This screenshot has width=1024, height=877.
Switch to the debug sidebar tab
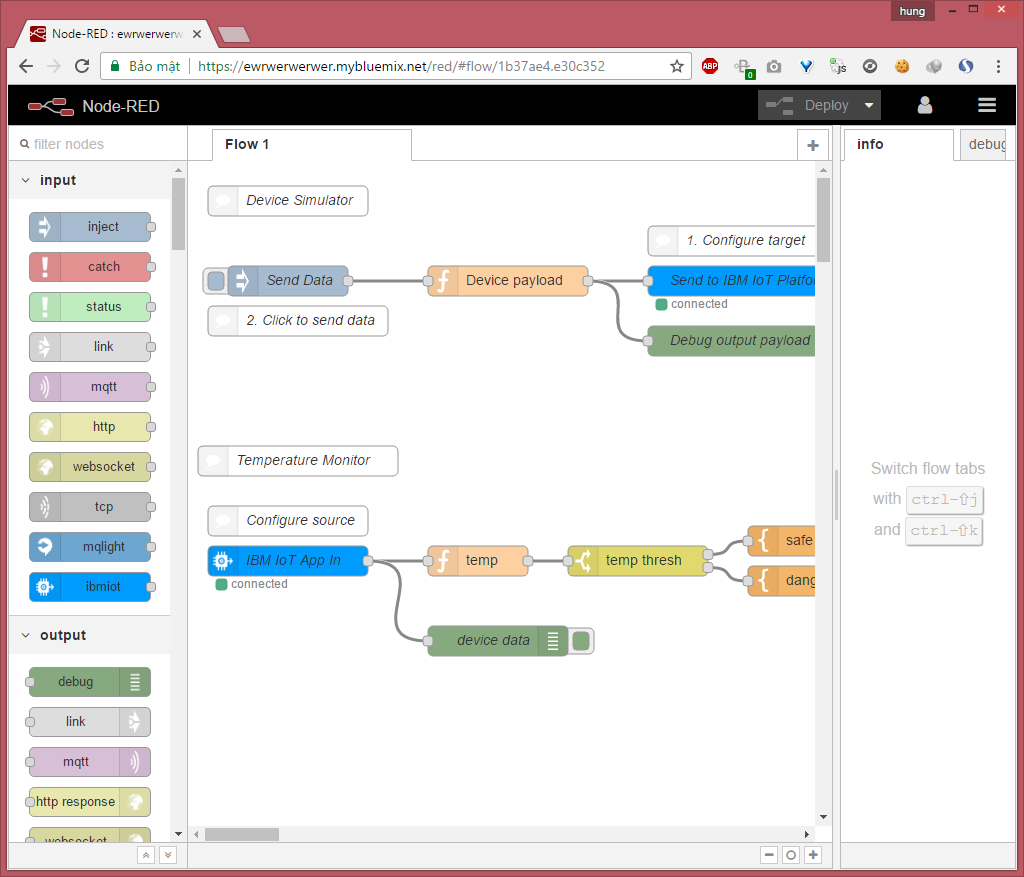coord(986,145)
